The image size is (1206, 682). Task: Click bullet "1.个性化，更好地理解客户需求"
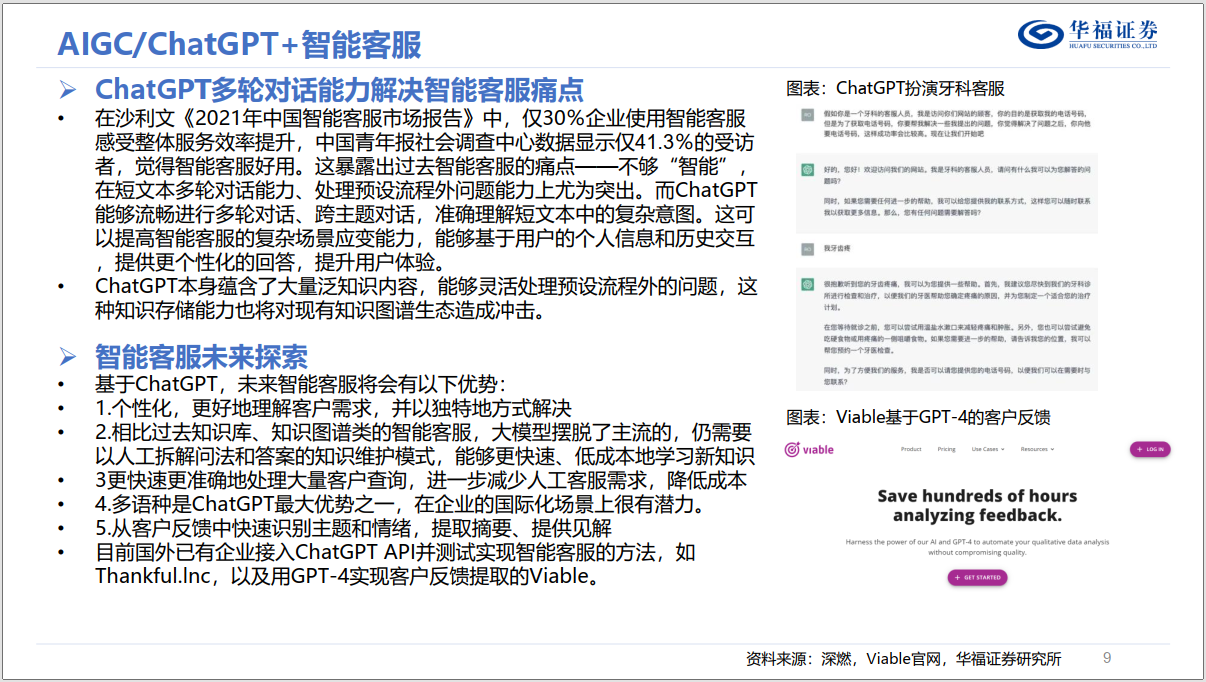click(333, 409)
